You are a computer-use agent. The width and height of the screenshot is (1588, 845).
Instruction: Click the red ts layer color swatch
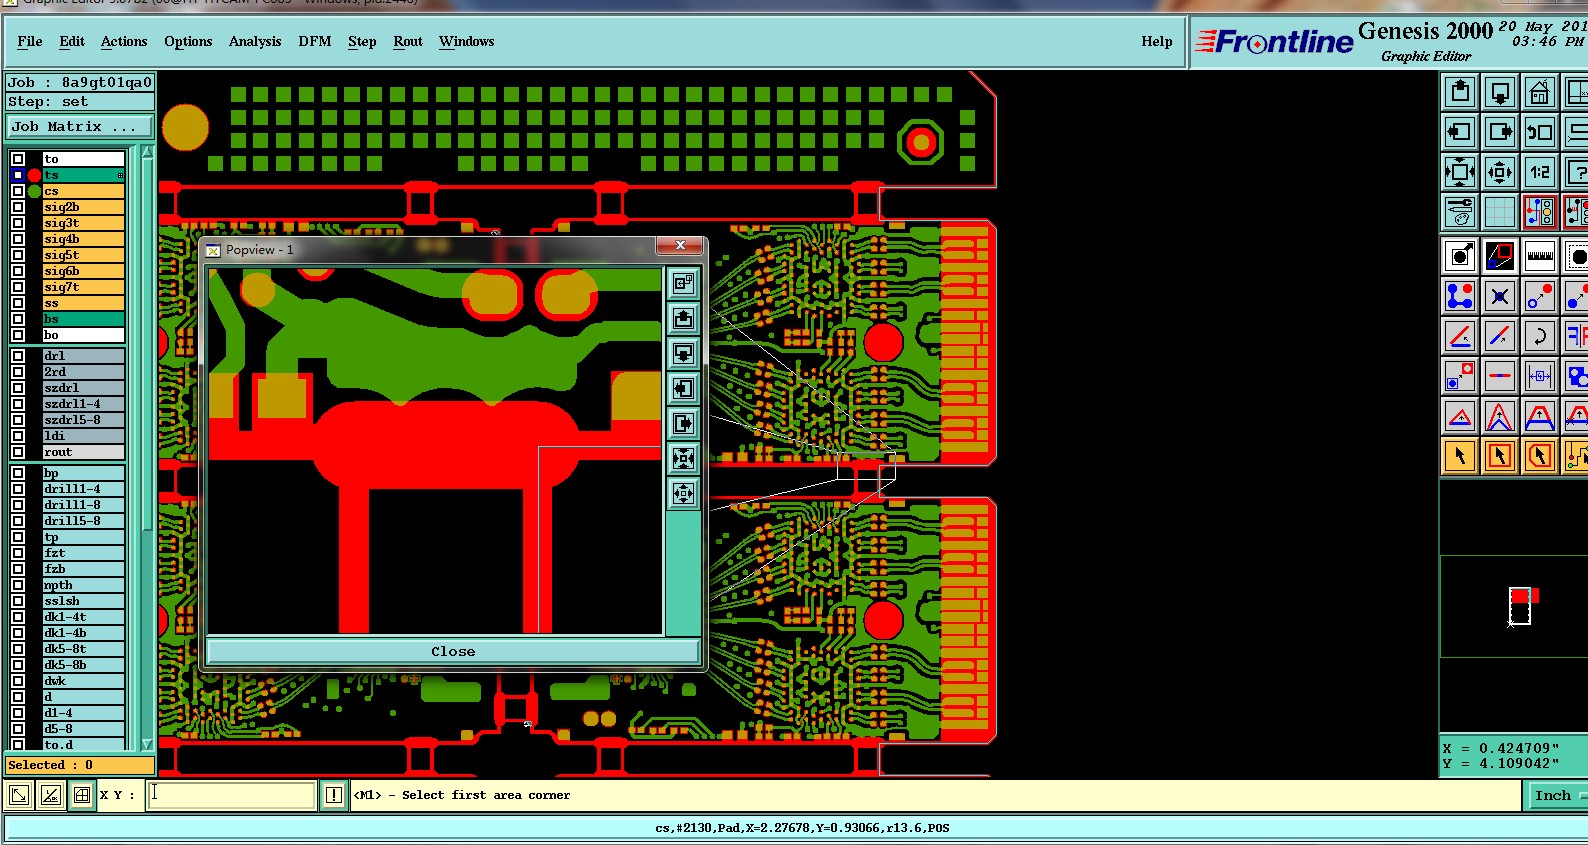click(35, 175)
